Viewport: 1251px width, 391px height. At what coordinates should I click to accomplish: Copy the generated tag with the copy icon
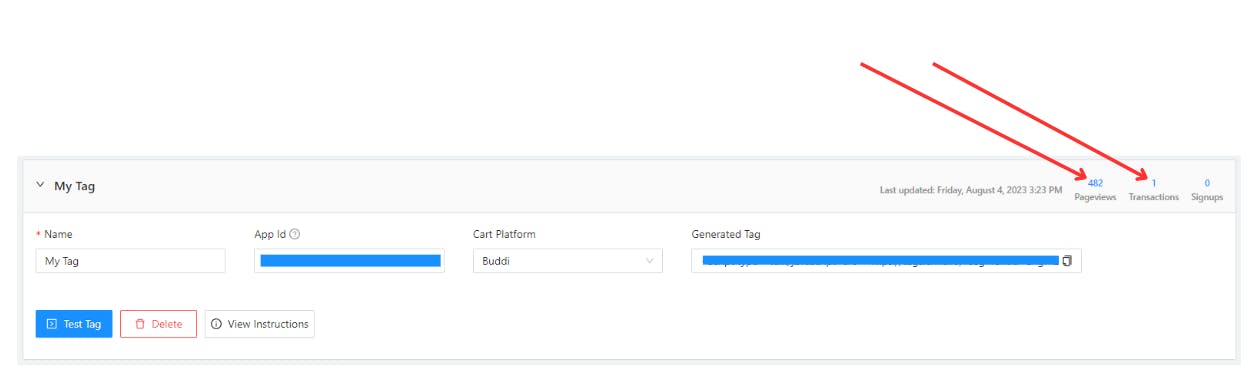point(1067,261)
